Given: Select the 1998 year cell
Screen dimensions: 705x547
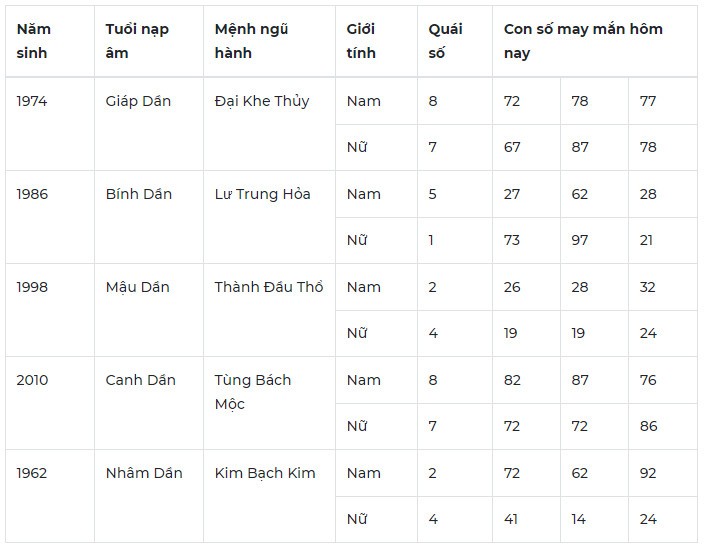Looking at the screenshot, I should tap(50, 310).
